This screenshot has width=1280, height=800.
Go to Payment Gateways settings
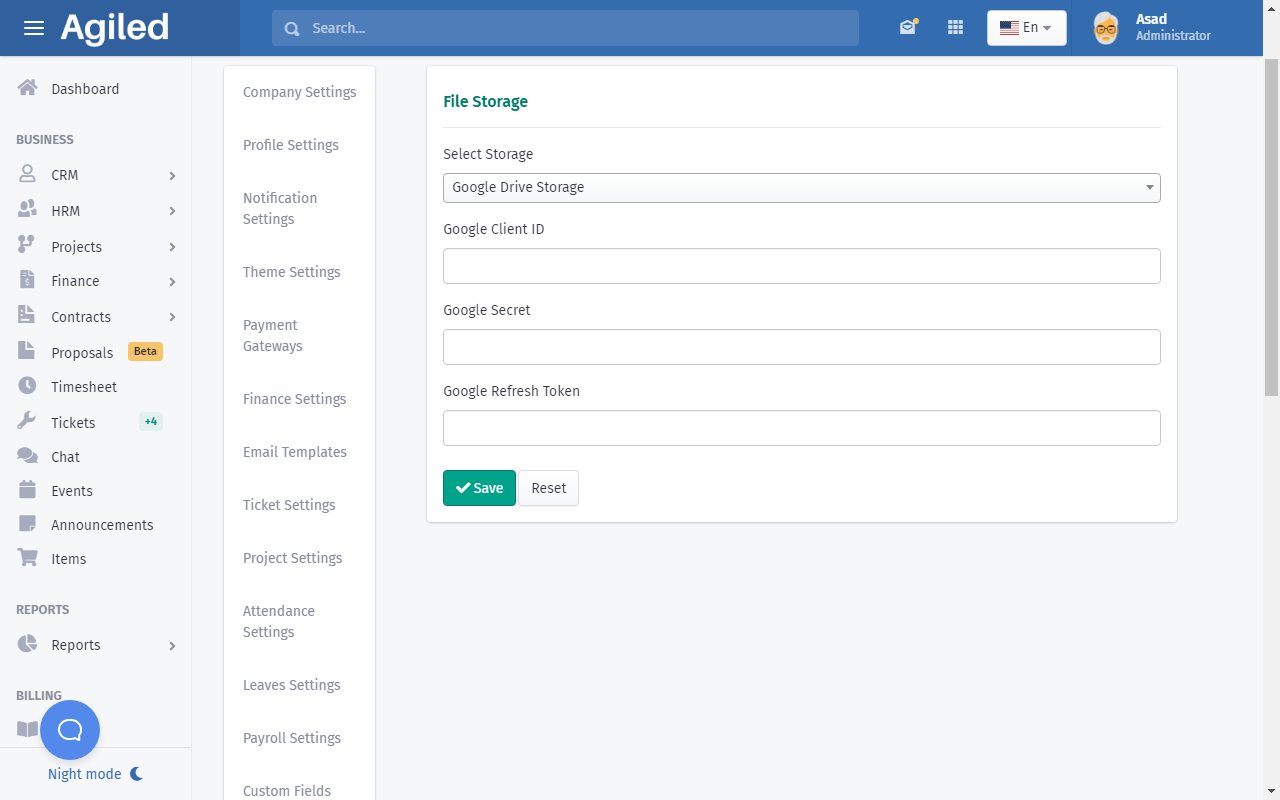(x=272, y=335)
